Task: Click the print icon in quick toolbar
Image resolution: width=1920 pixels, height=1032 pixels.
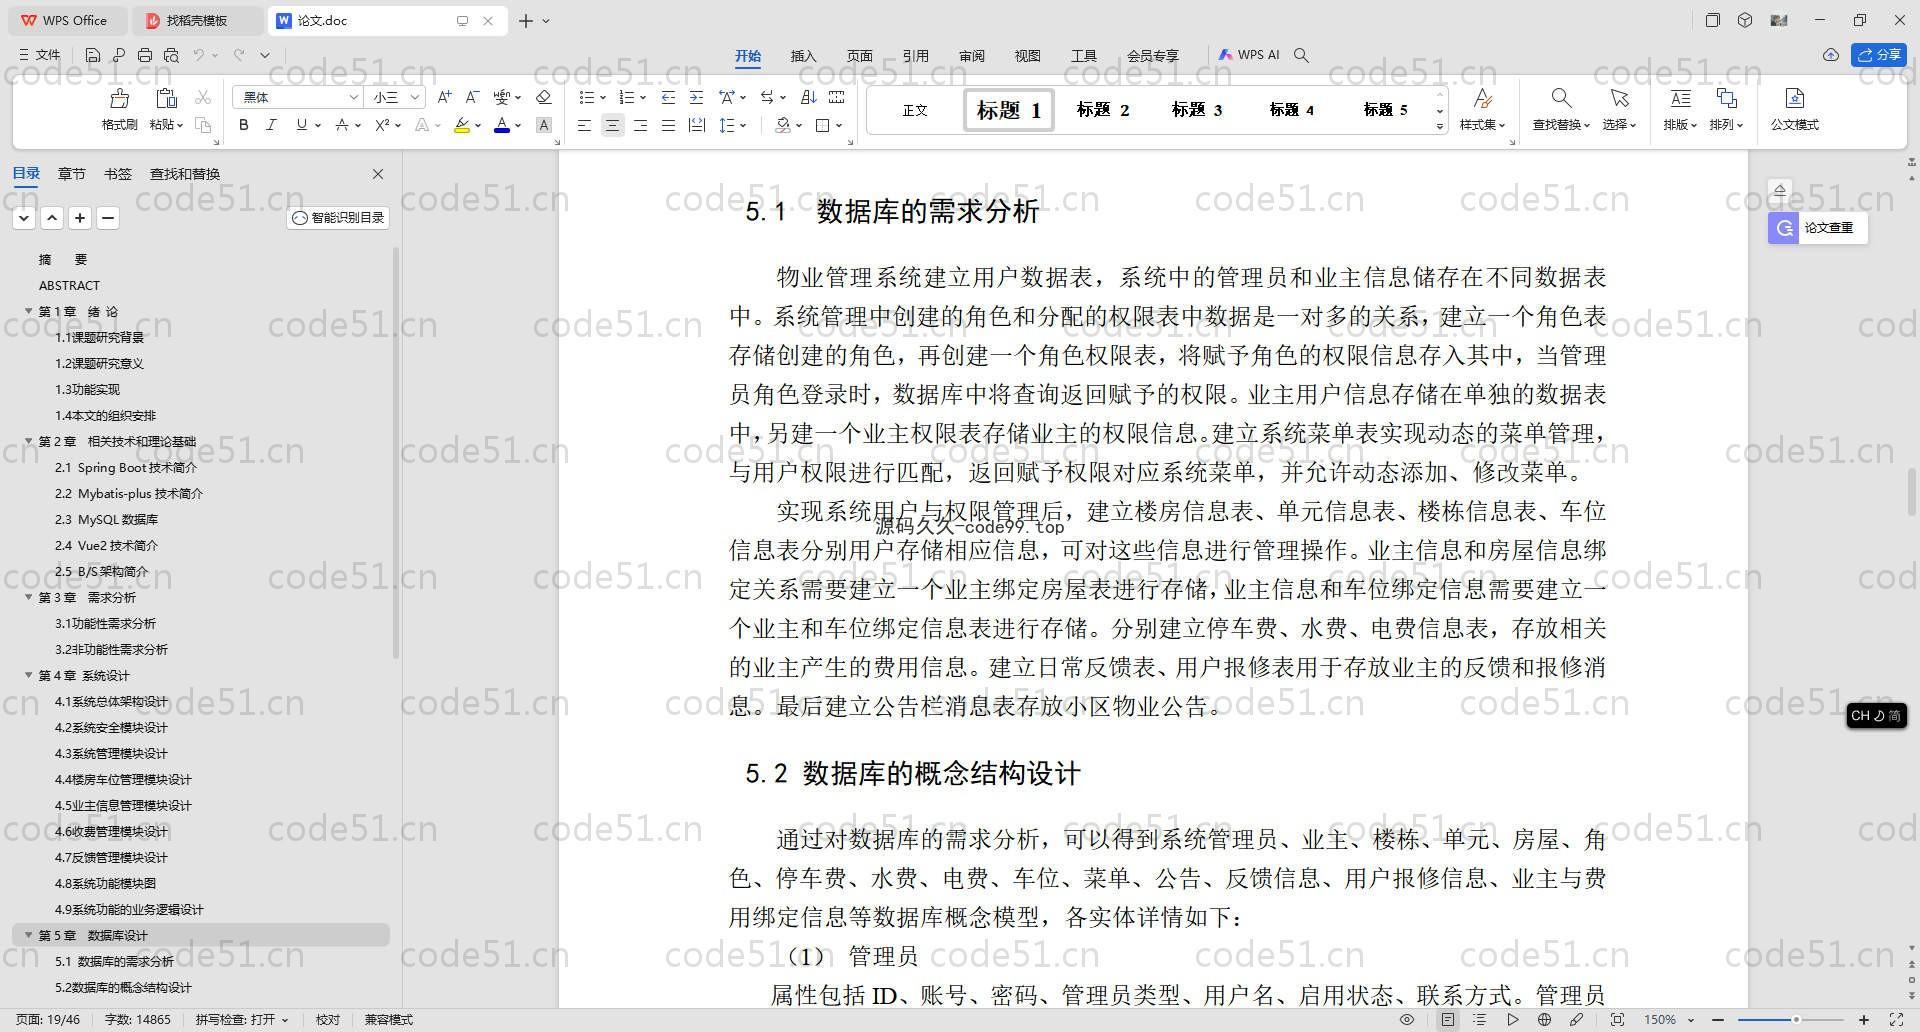Action: (x=145, y=55)
